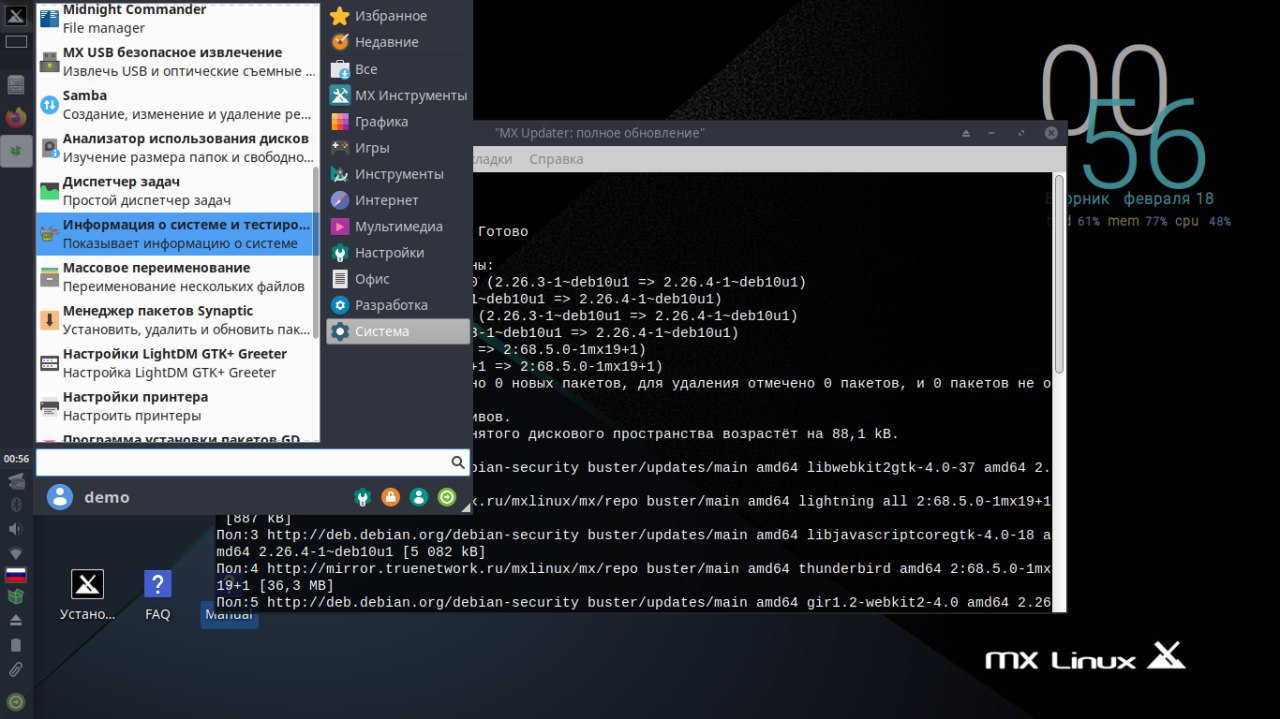
Task: Click the orange lock screen icon
Action: pyautogui.click(x=391, y=497)
